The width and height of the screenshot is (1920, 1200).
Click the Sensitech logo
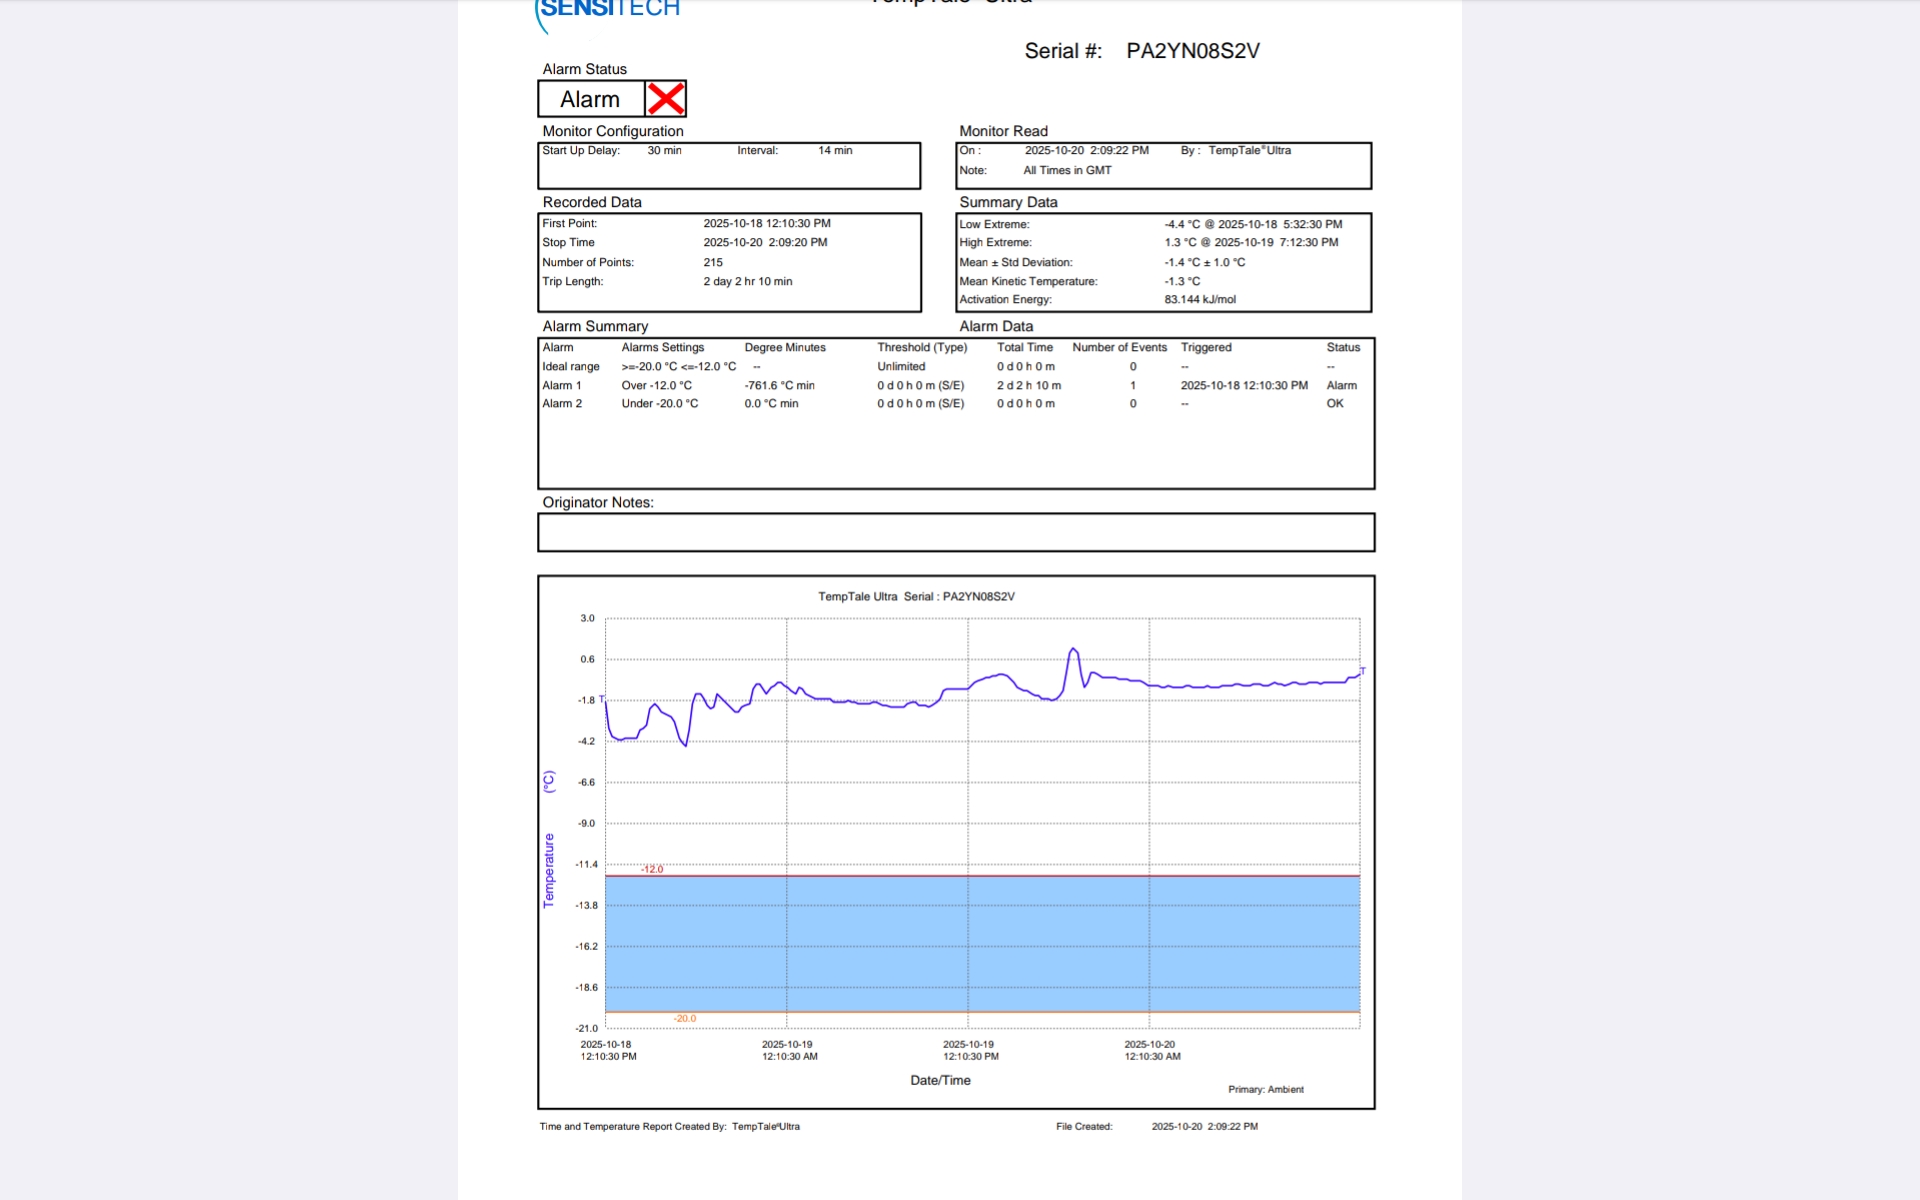coord(608,10)
